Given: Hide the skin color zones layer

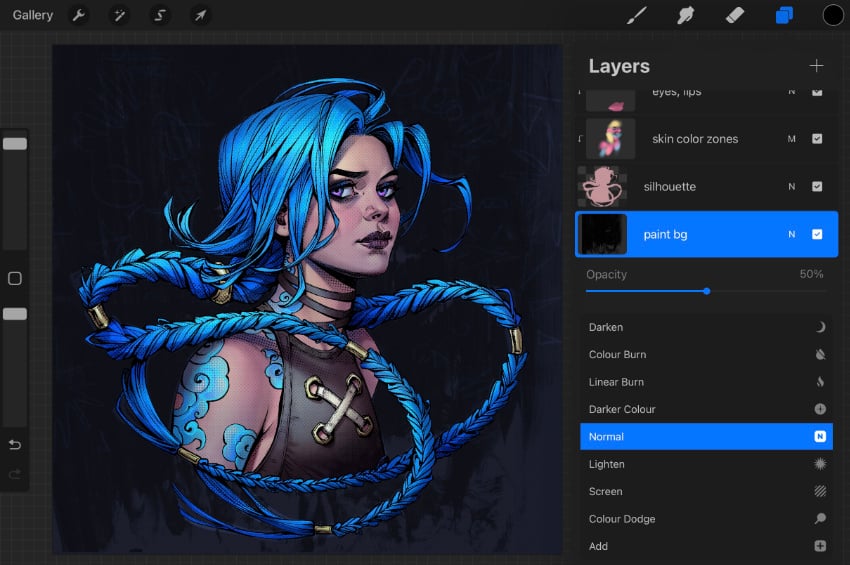Looking at the screenshot, I should (817, 139).
